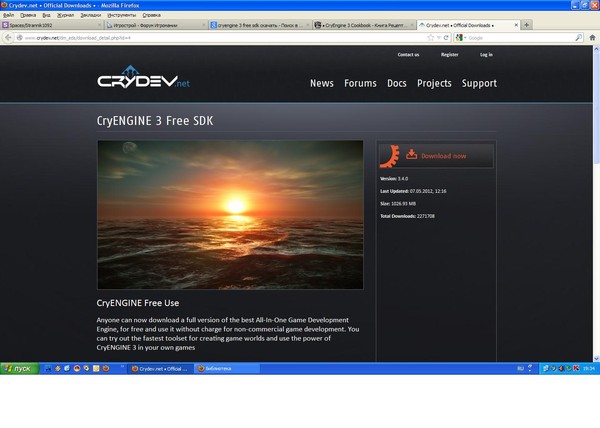Click the system tray clock
Screen dimensions: 600x428
(x=589, y=369)
